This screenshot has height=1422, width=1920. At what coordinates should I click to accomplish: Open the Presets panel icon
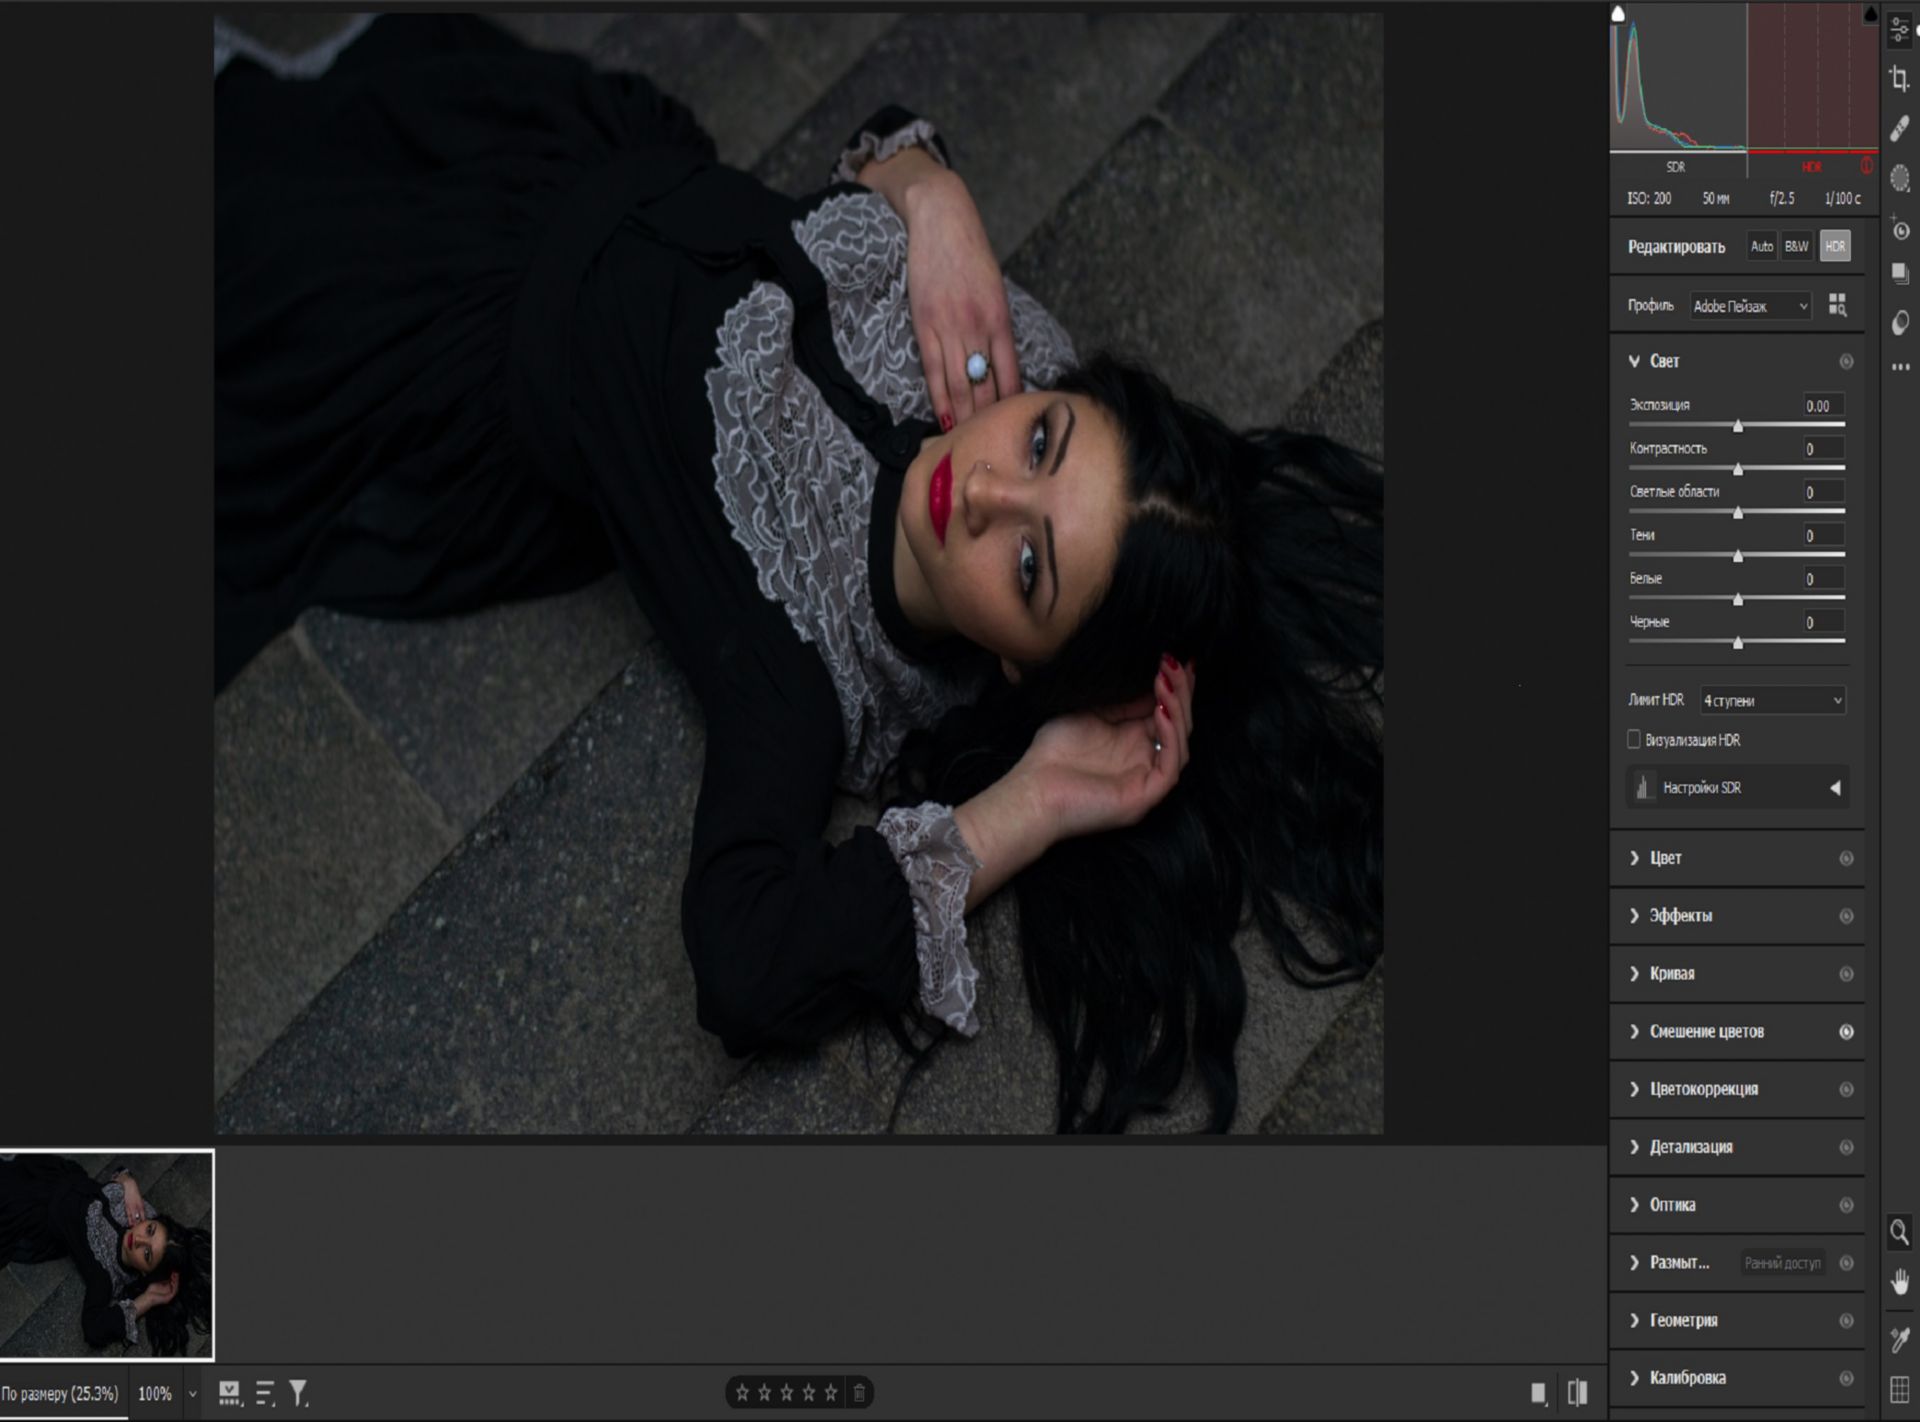[x=1900, y=322]
